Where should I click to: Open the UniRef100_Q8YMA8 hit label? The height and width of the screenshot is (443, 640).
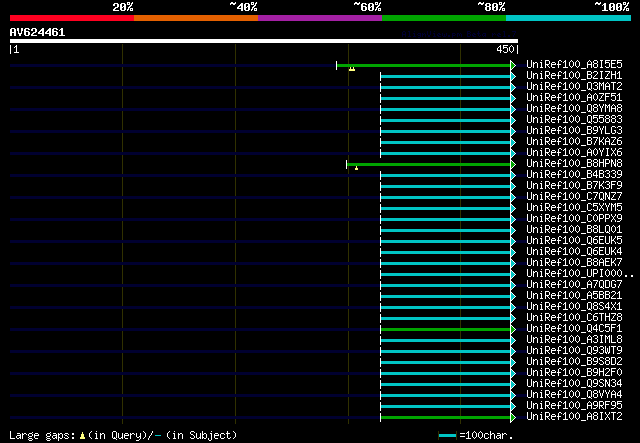click(x=574, y=109)
